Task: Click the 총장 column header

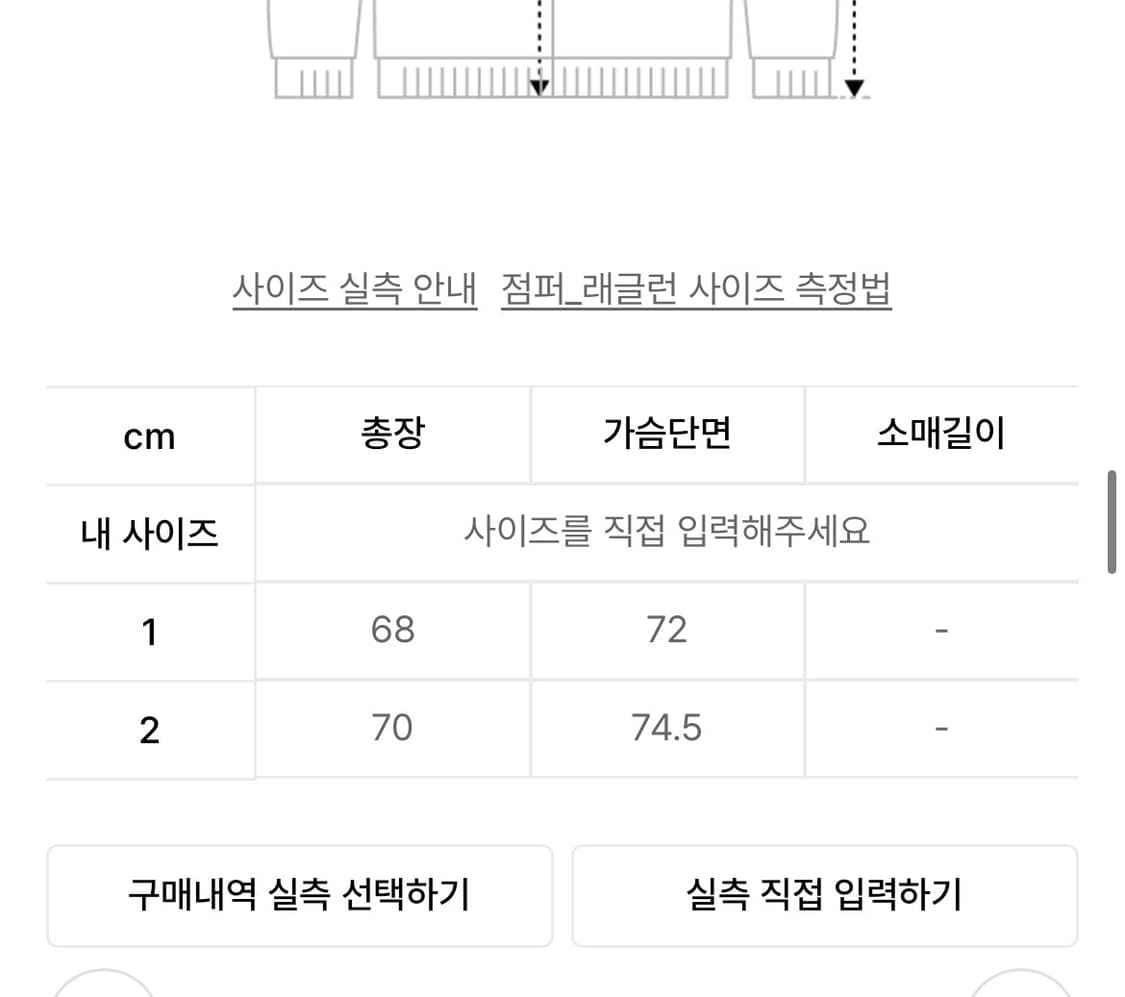Action: click(392, 433)
